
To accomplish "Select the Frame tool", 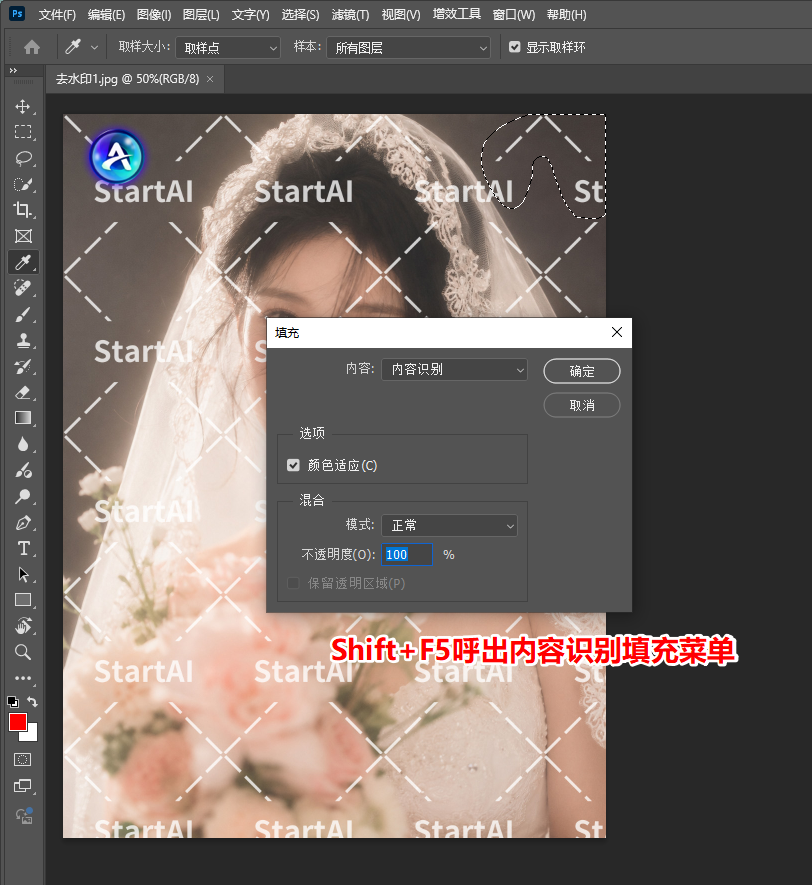I will (23, 236).
